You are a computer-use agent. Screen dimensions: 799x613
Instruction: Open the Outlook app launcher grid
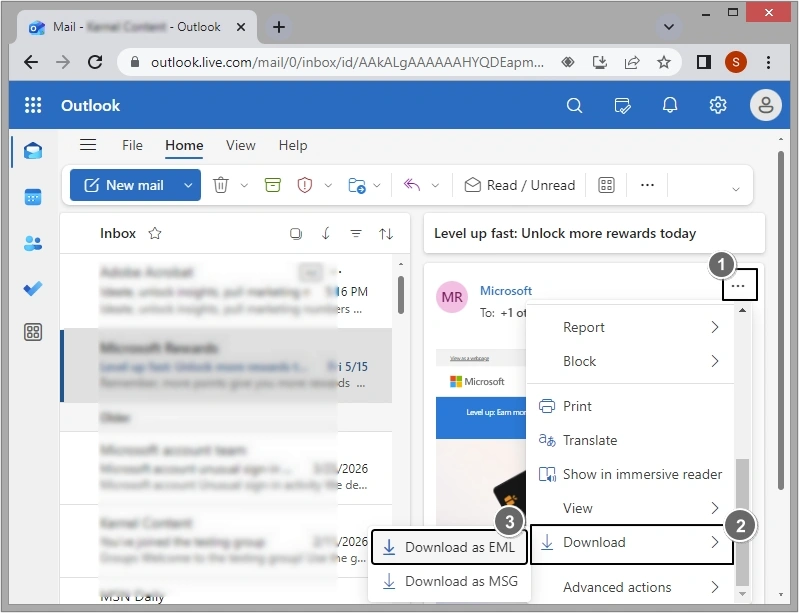pos(33,105)
